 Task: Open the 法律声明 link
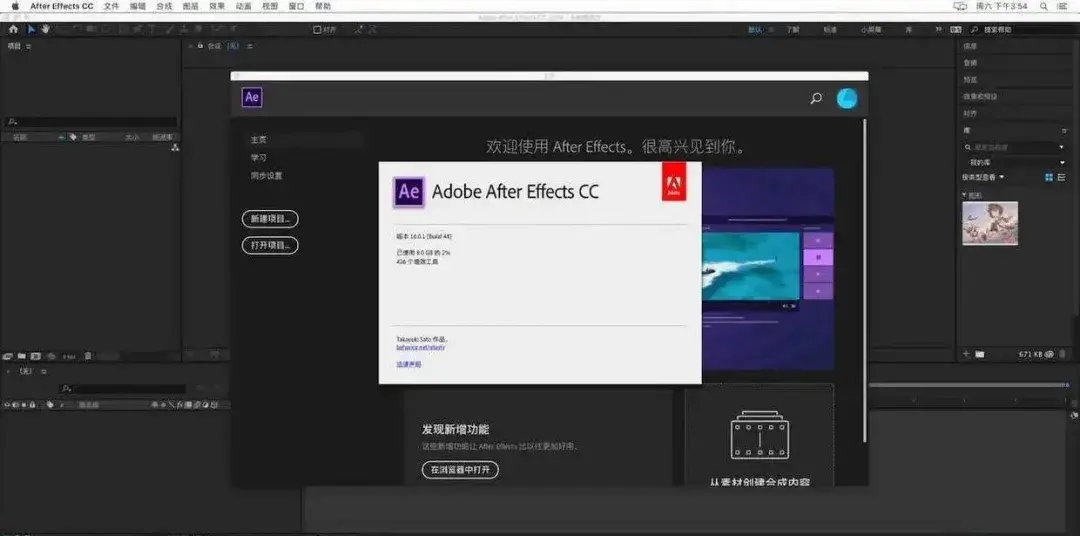click(408, 364)
